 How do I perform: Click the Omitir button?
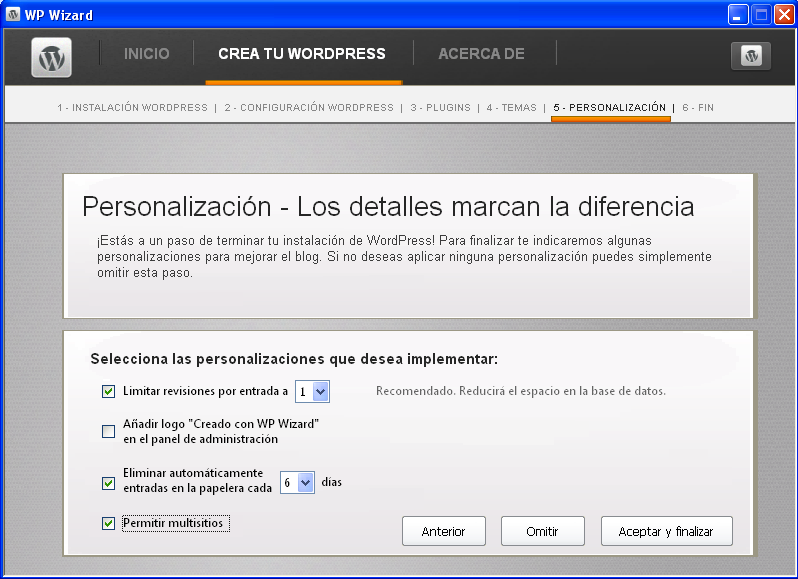coord(543,531)
